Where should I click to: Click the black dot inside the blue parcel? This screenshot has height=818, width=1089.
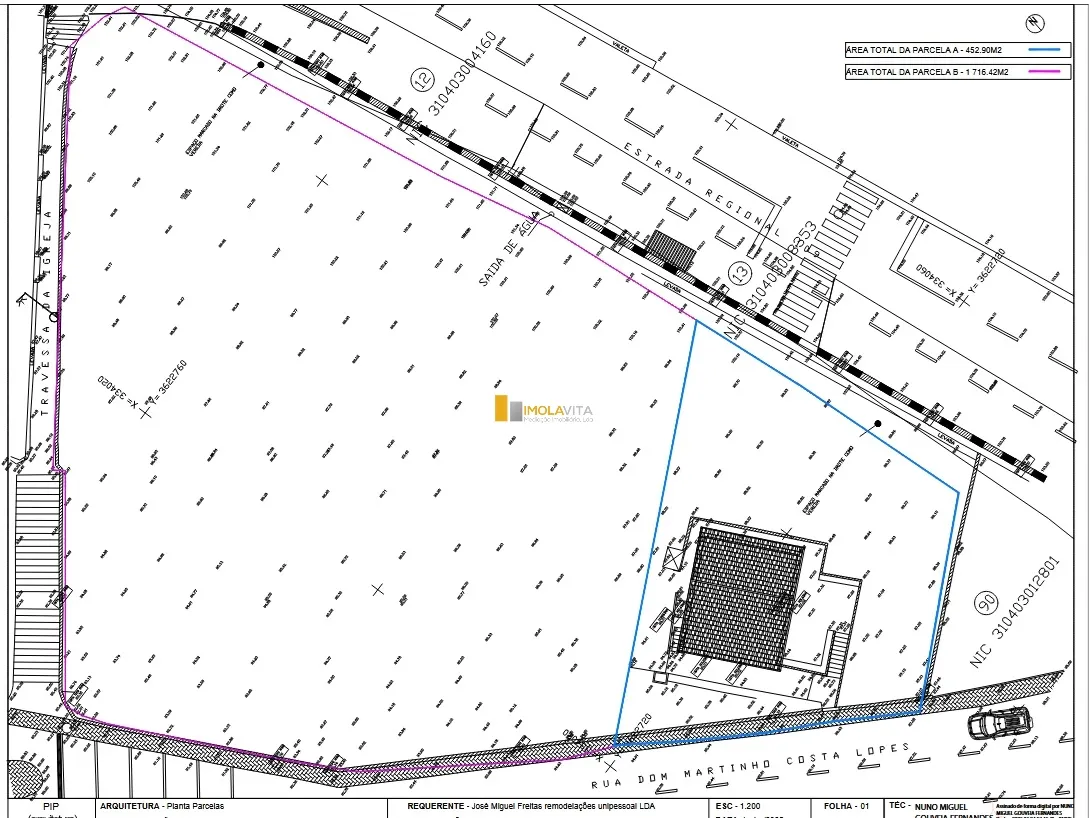tap(877, 424)
